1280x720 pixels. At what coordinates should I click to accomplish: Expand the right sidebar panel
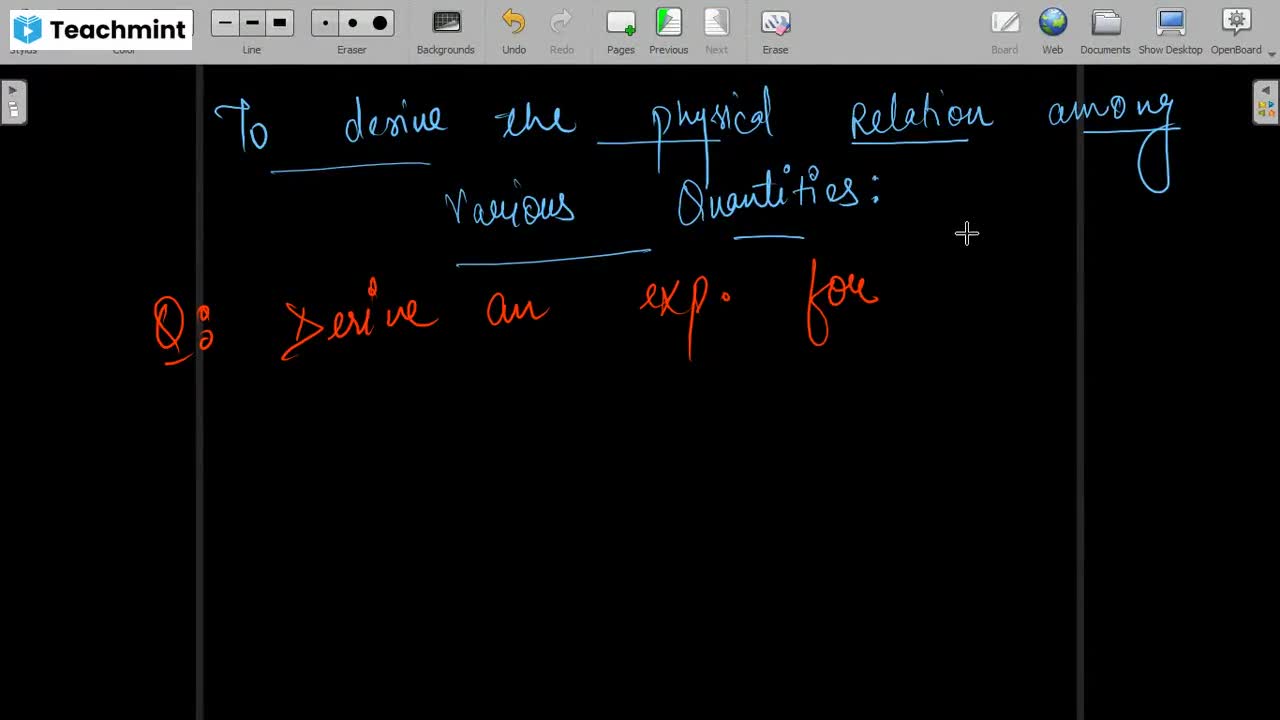1266,100
